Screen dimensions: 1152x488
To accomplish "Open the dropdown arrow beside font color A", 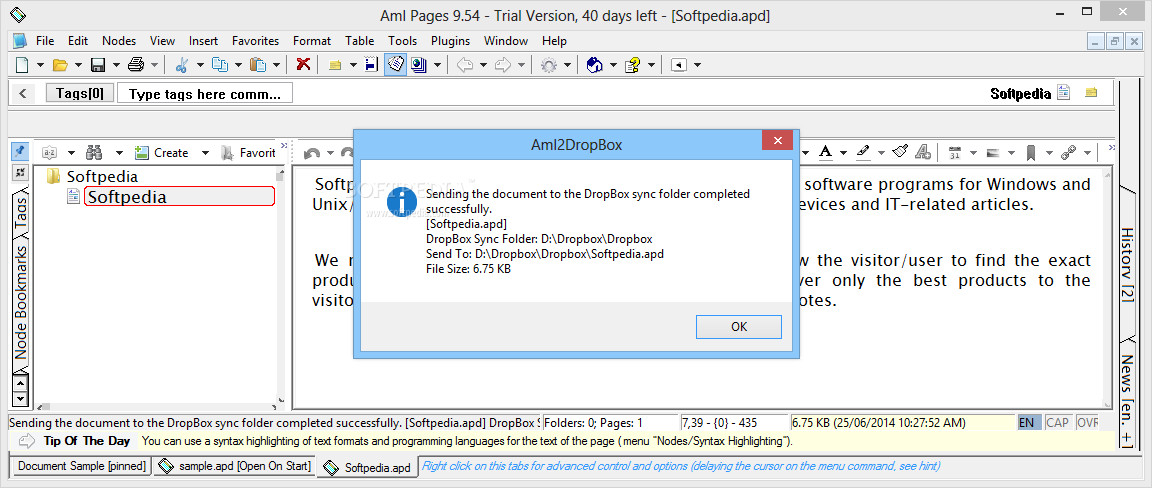I will [843, 153].
